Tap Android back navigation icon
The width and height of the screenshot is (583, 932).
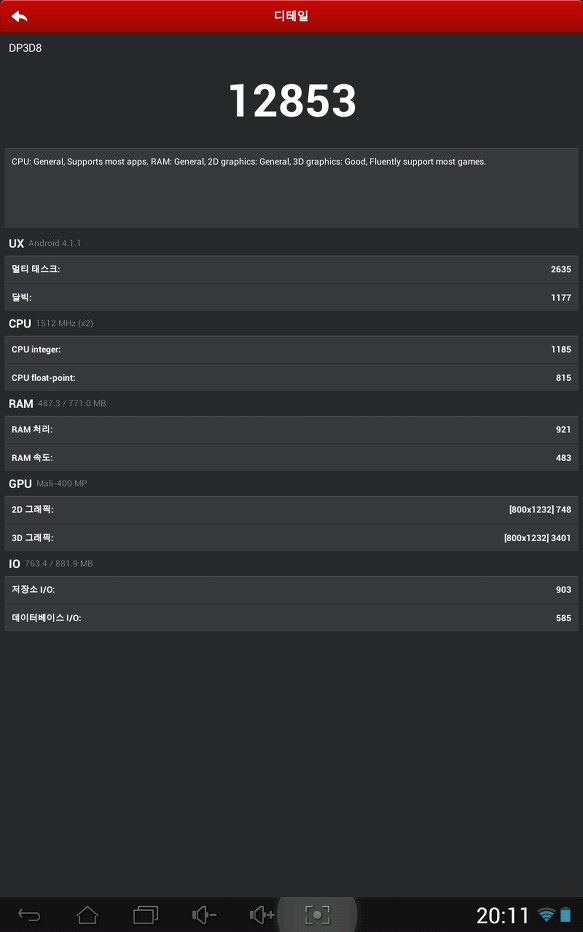29,915
